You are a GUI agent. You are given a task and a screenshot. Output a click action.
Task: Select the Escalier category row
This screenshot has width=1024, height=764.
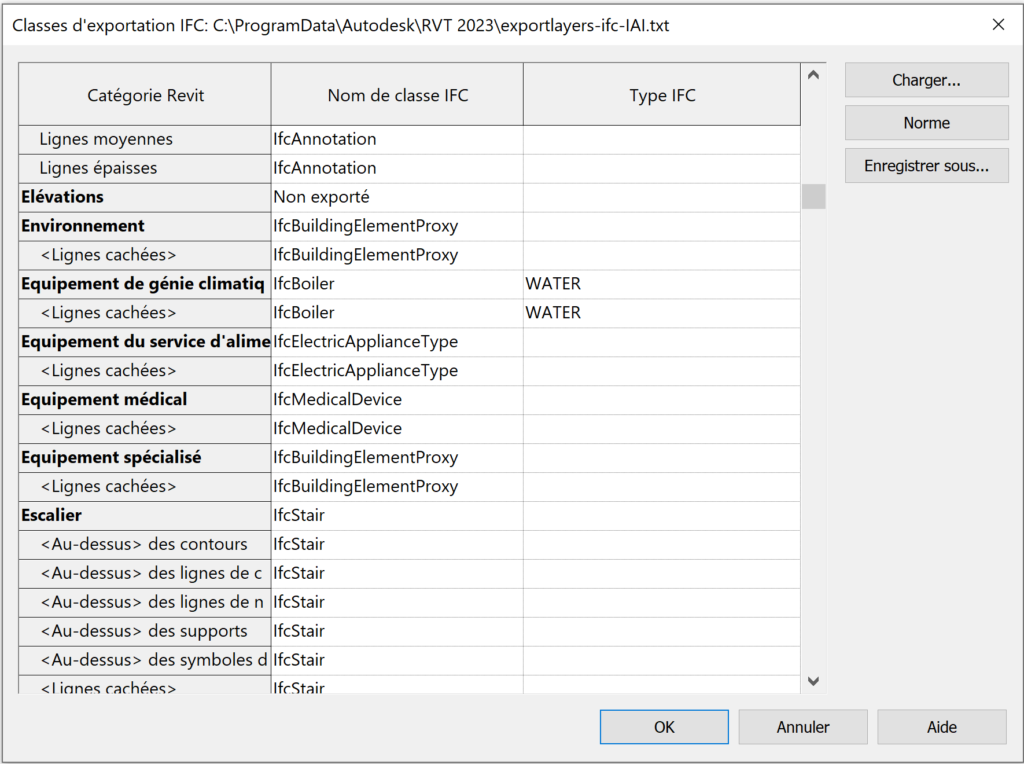[x=145, y=516]
